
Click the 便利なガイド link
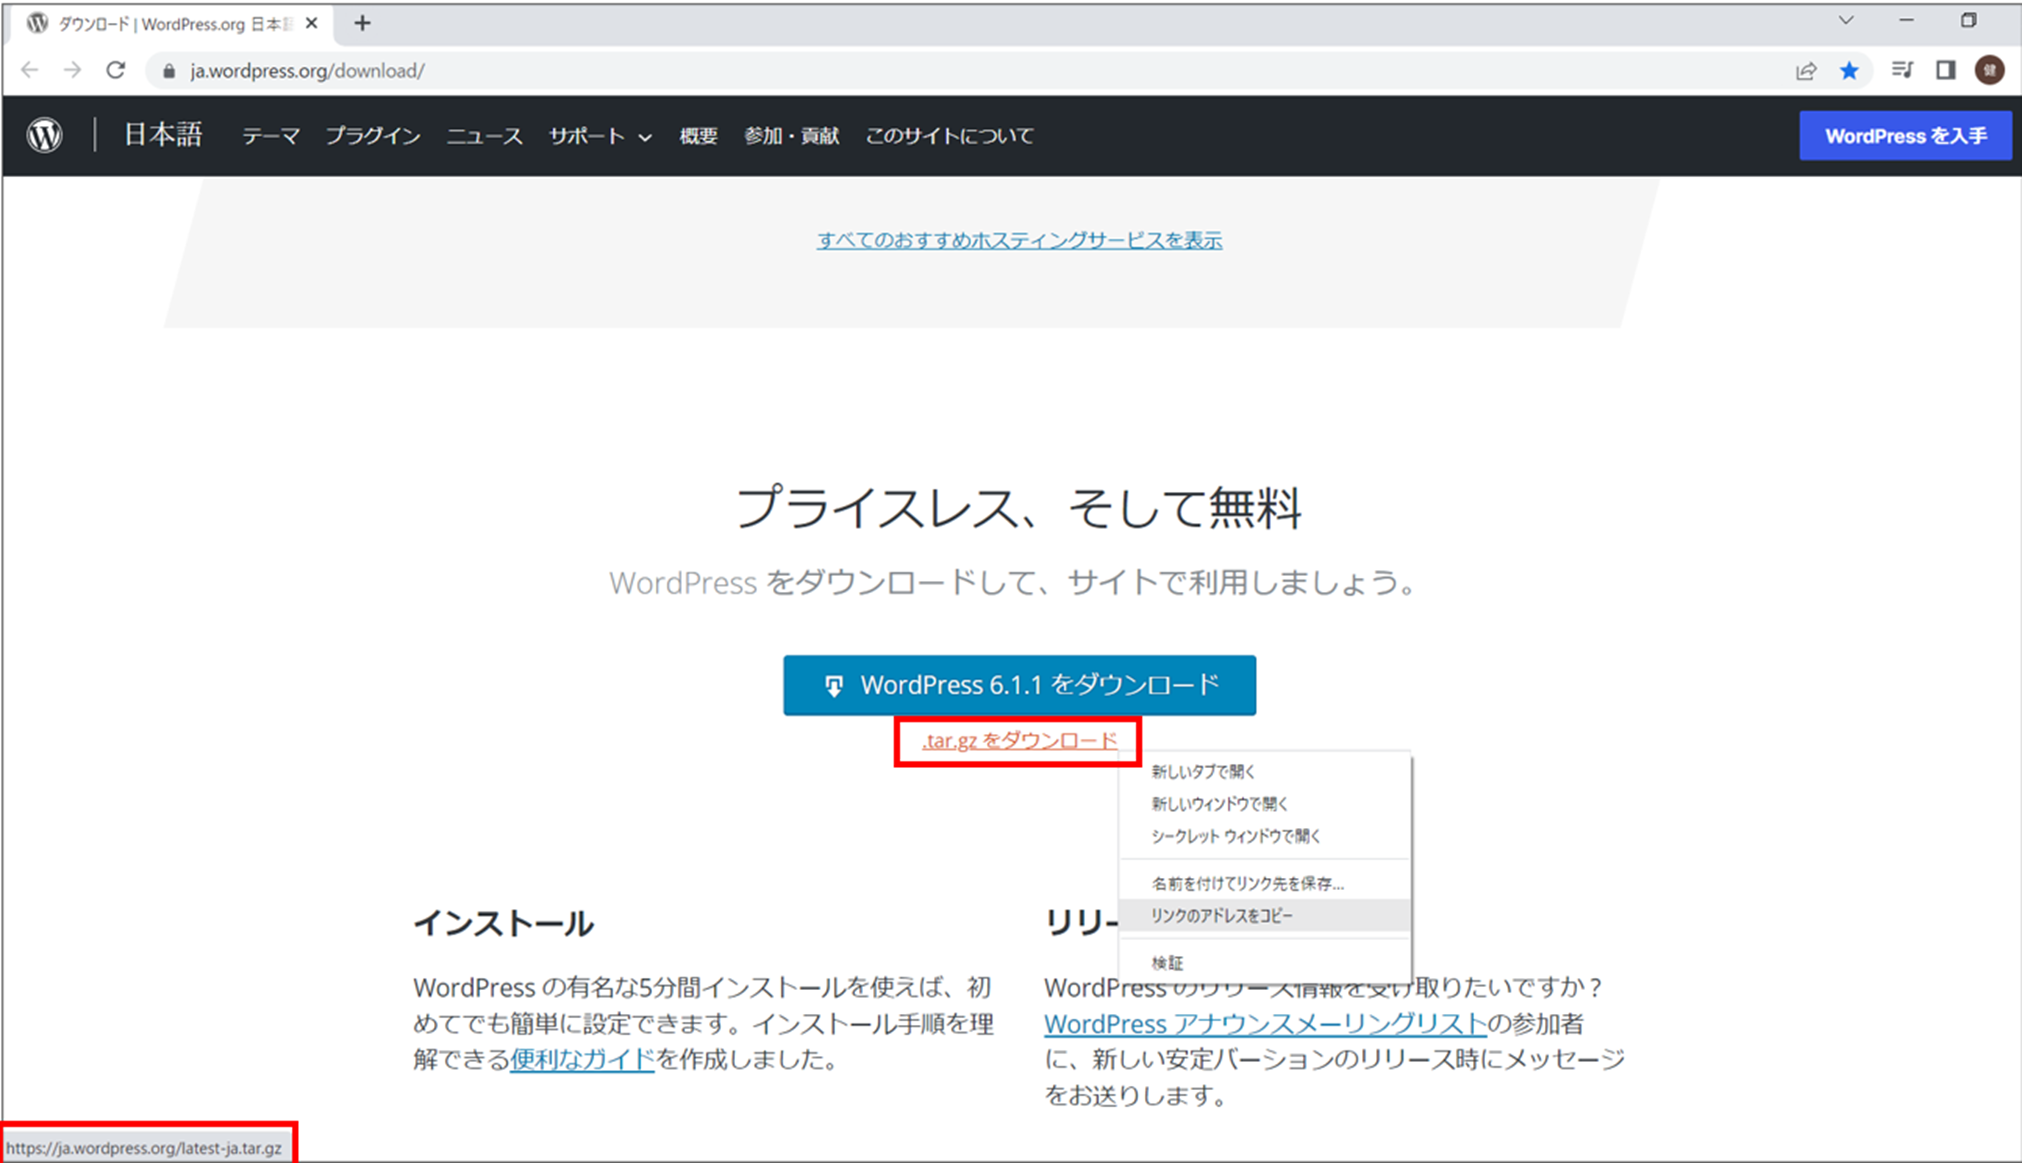point(582,1059)
